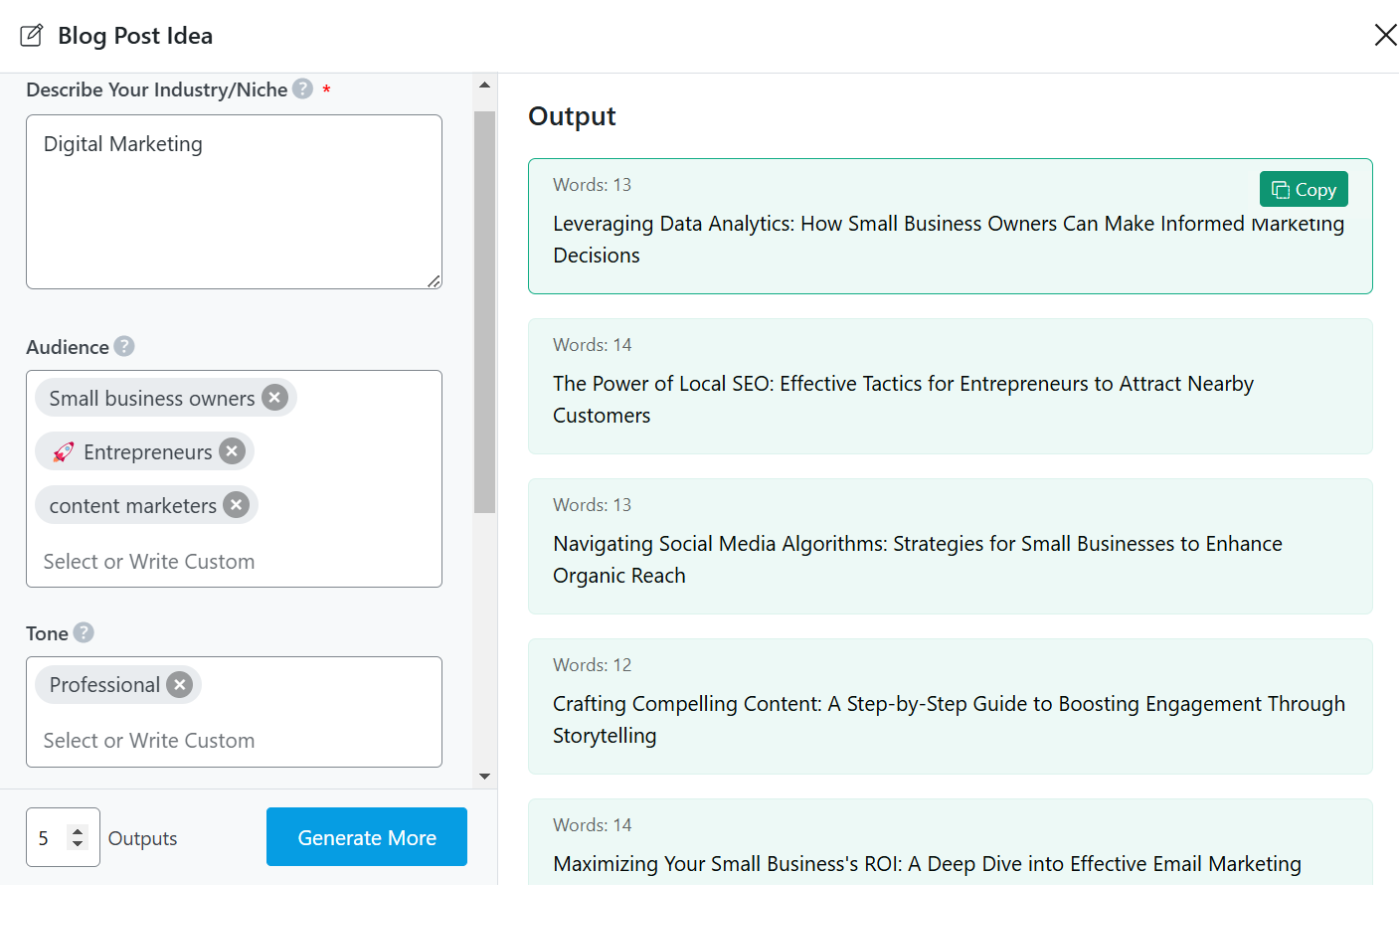Copy the first generated blog title
The image size is (1399, 925).
pyautogui.click(x=1303, y=189)
